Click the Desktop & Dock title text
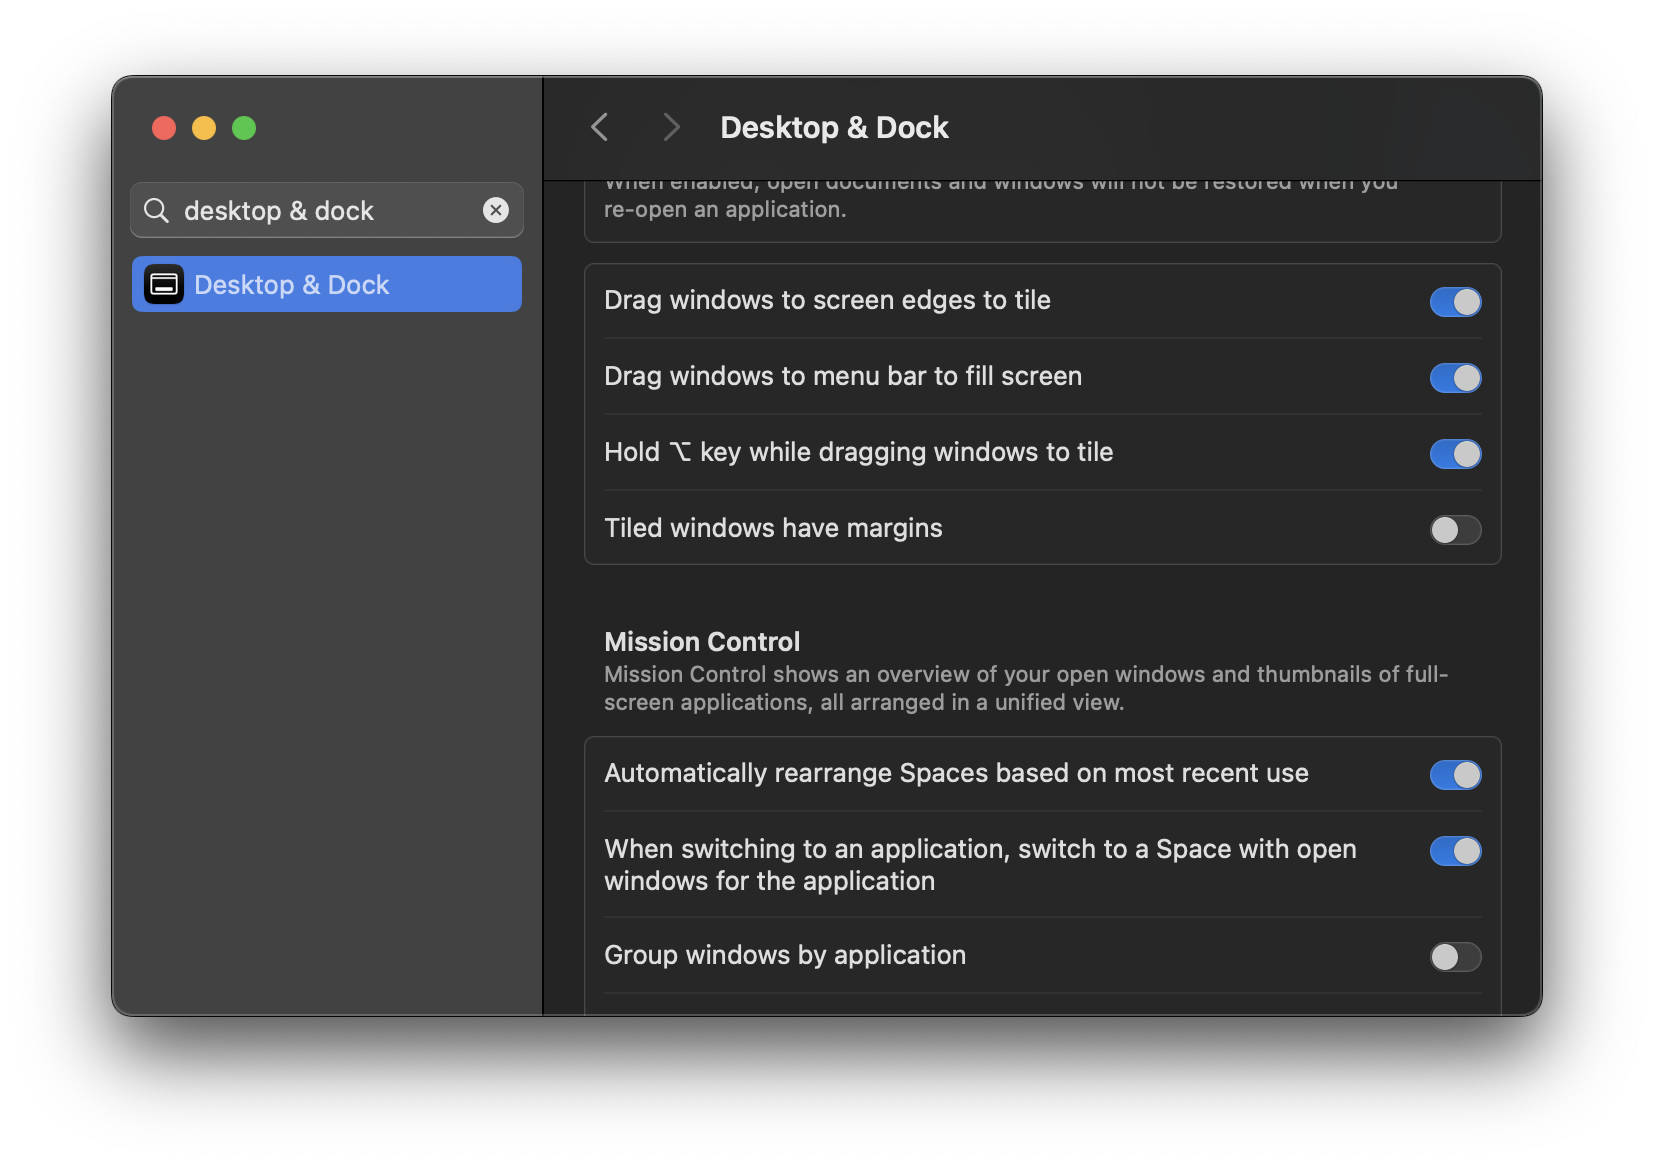The image size is (1654, 1164). tap(834, 128)
